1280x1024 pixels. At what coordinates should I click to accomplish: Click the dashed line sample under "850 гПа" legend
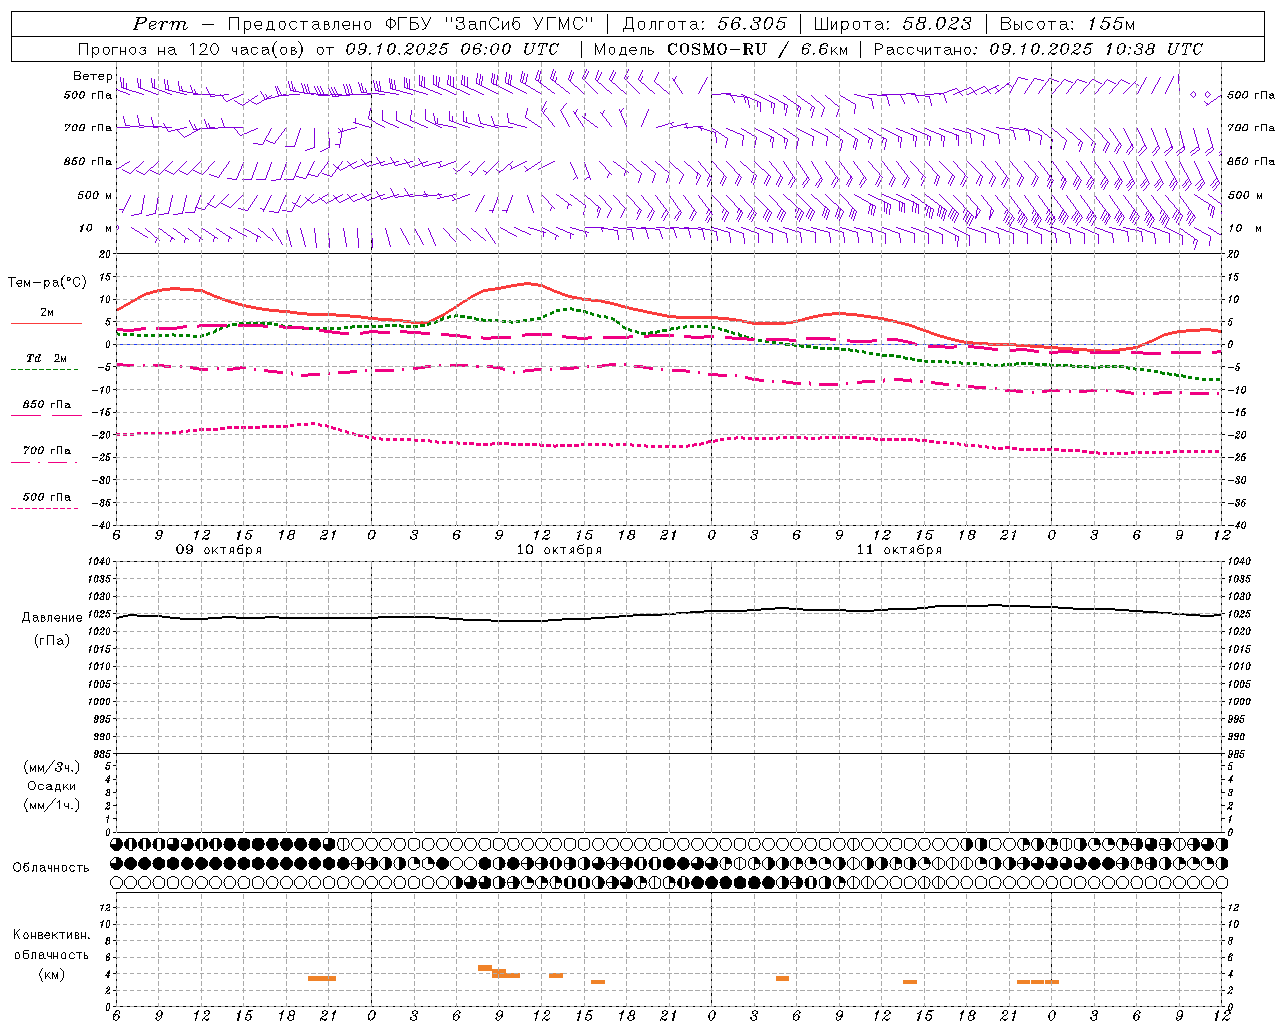tap(46, 415)
